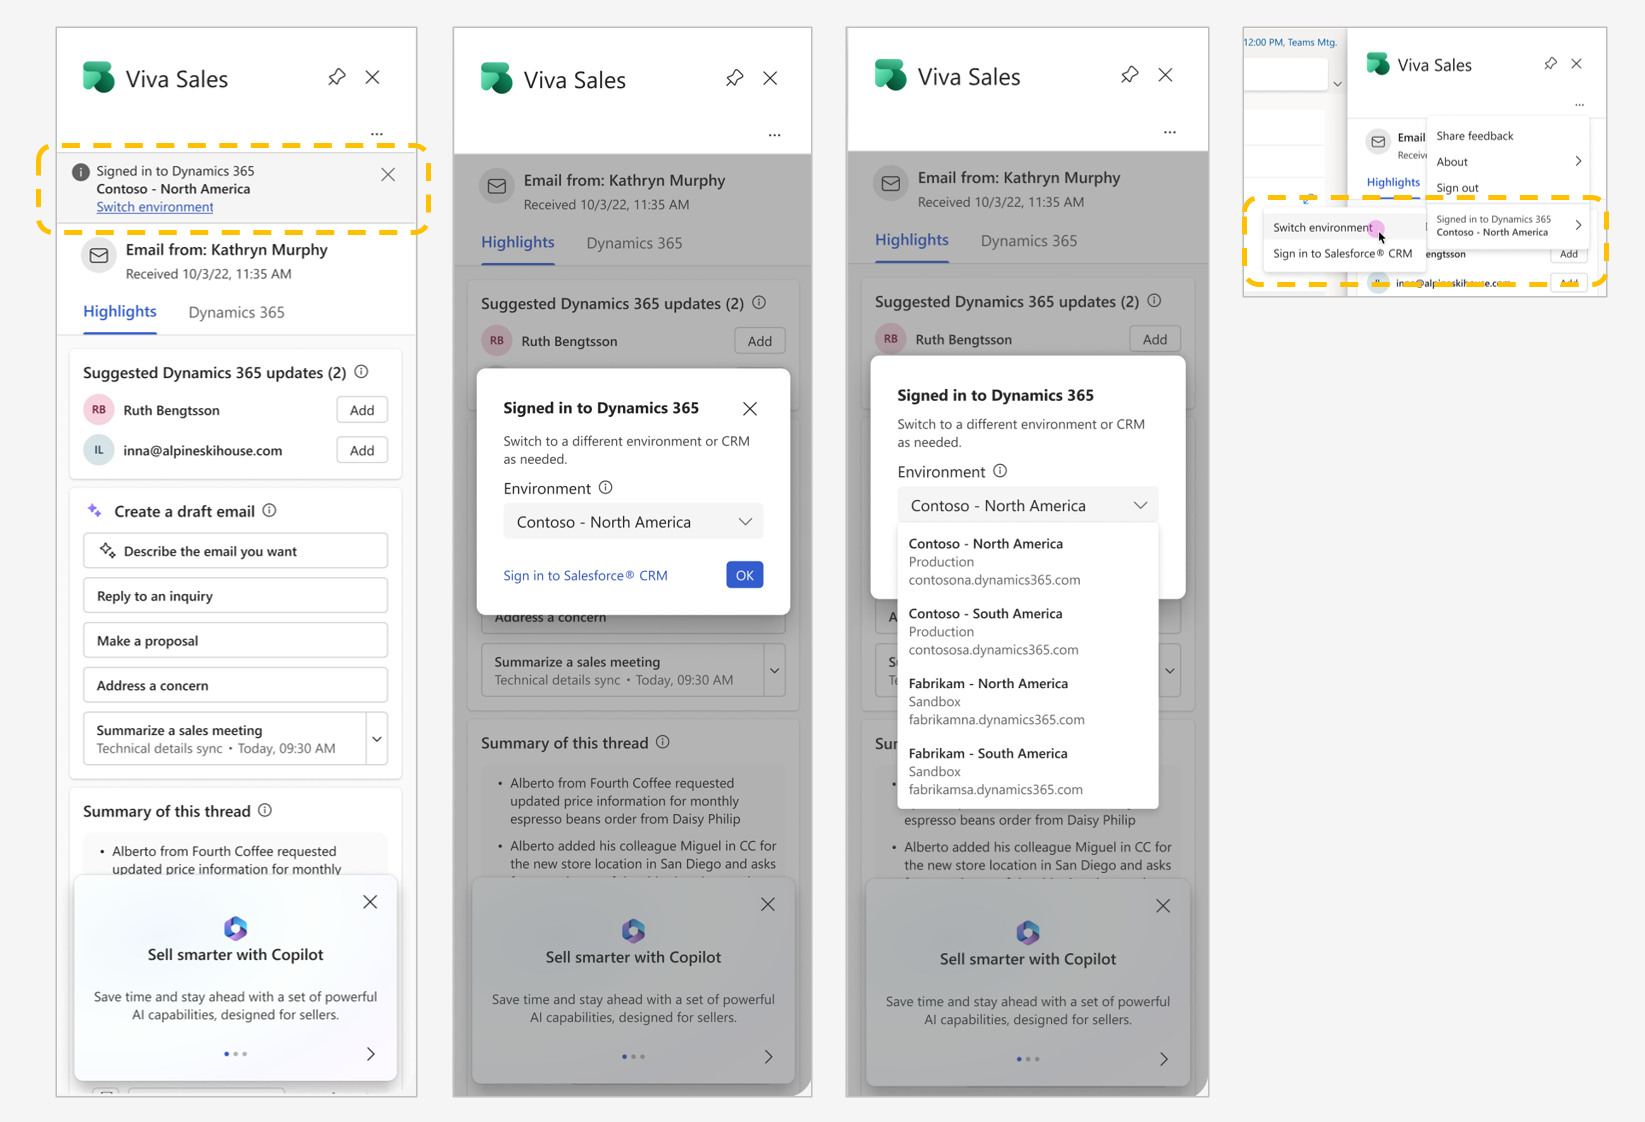Click info icon next to Summary of this thread in first panel
The height and width of the screenshot is (1122, 1645).
tap(265, 811)
